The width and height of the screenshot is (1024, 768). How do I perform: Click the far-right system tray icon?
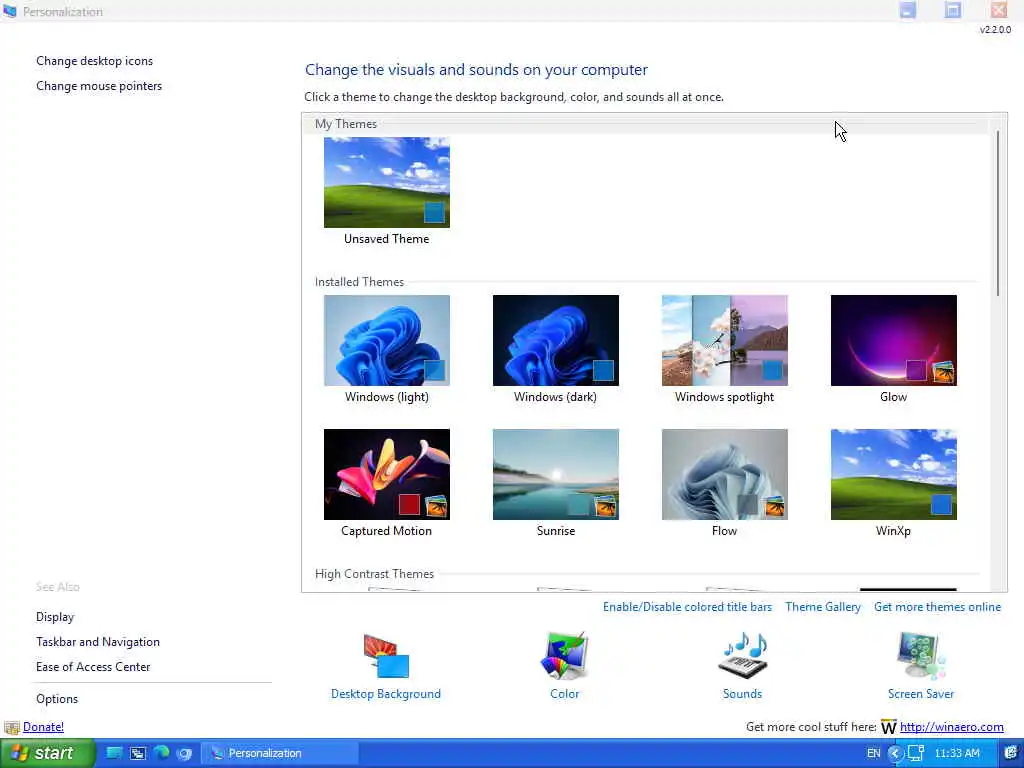[x=1010, y=753]
